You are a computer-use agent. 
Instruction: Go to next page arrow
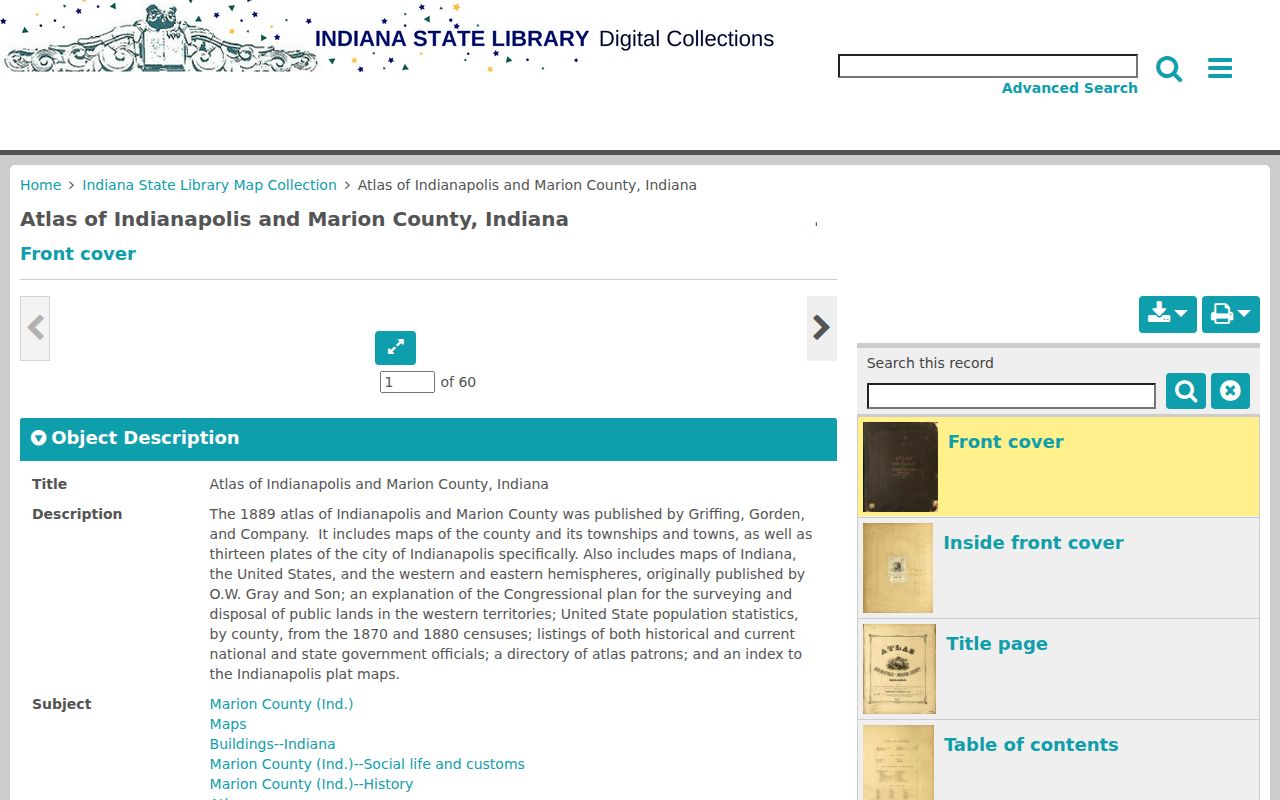pyautogui.click(x=822, y=328)
